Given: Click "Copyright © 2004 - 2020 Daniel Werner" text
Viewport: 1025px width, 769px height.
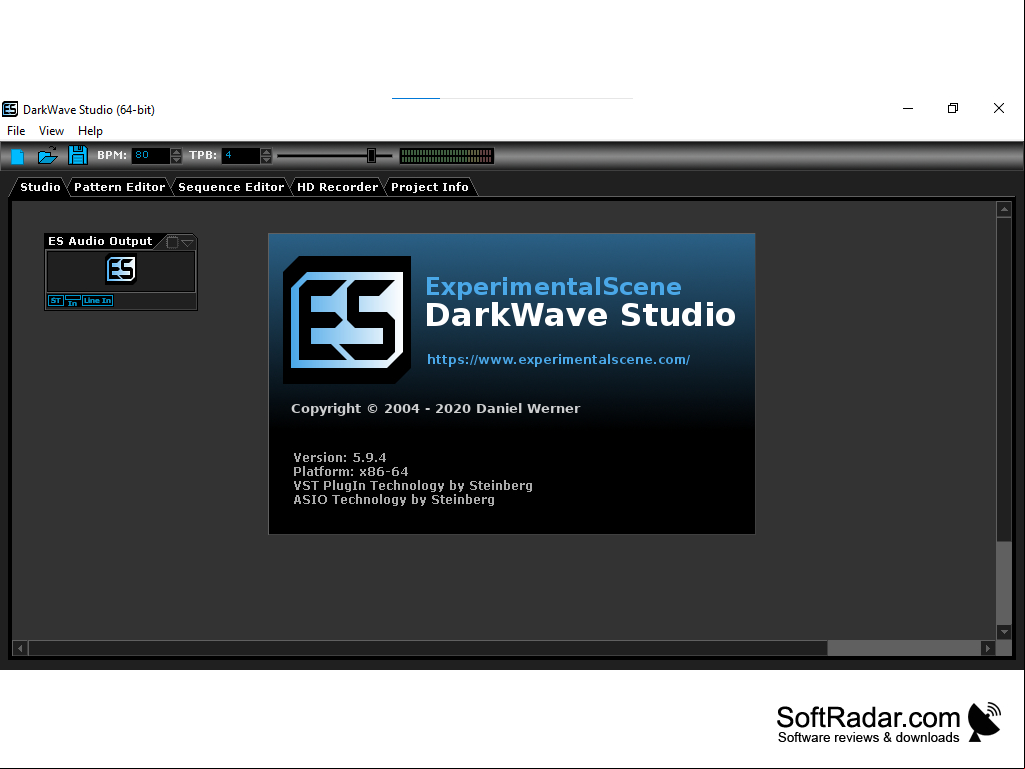Looking at the screenshot, I should (435, 409).
